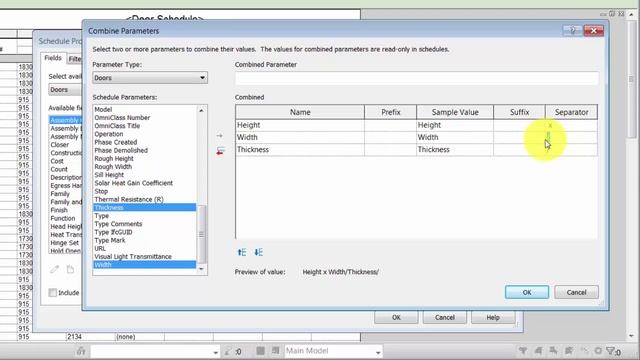Click Width row Name cell in Combined table
Image resolution: width=640 pixels, height=360 pixels.
(300, 137)
